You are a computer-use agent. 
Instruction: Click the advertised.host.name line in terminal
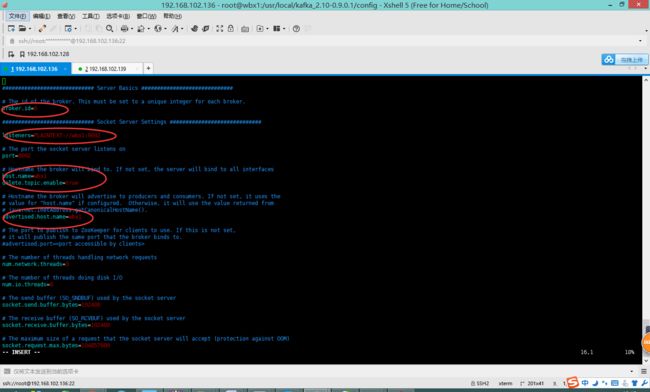point(42,217)
